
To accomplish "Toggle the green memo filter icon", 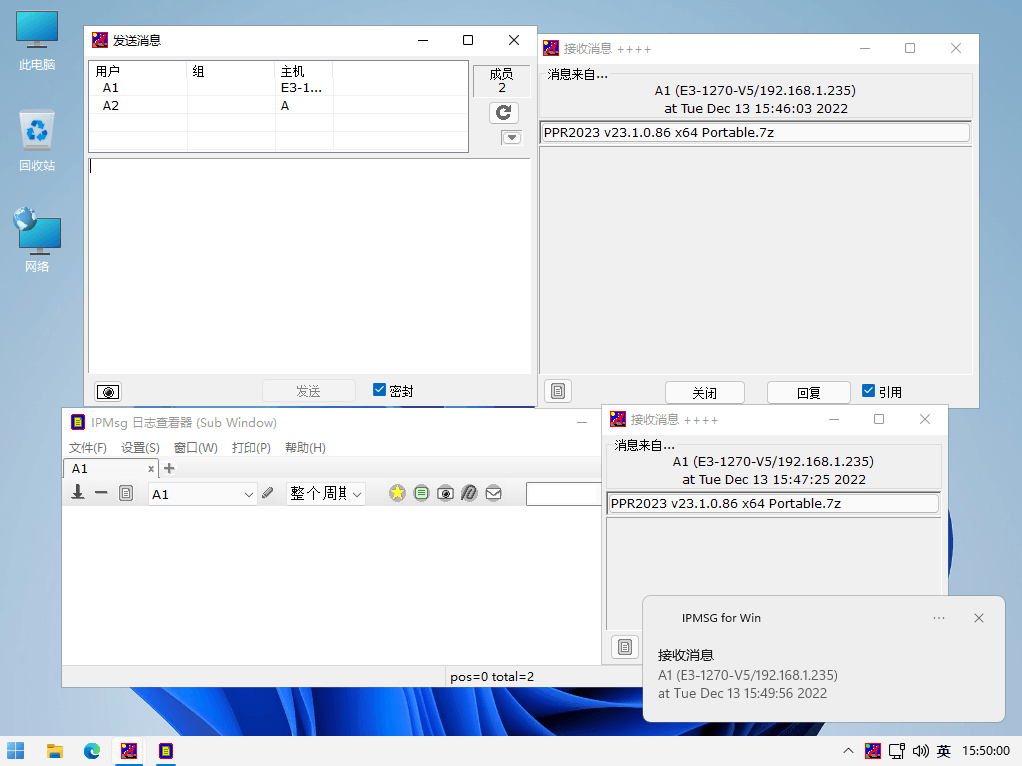I will click(422, 493).
